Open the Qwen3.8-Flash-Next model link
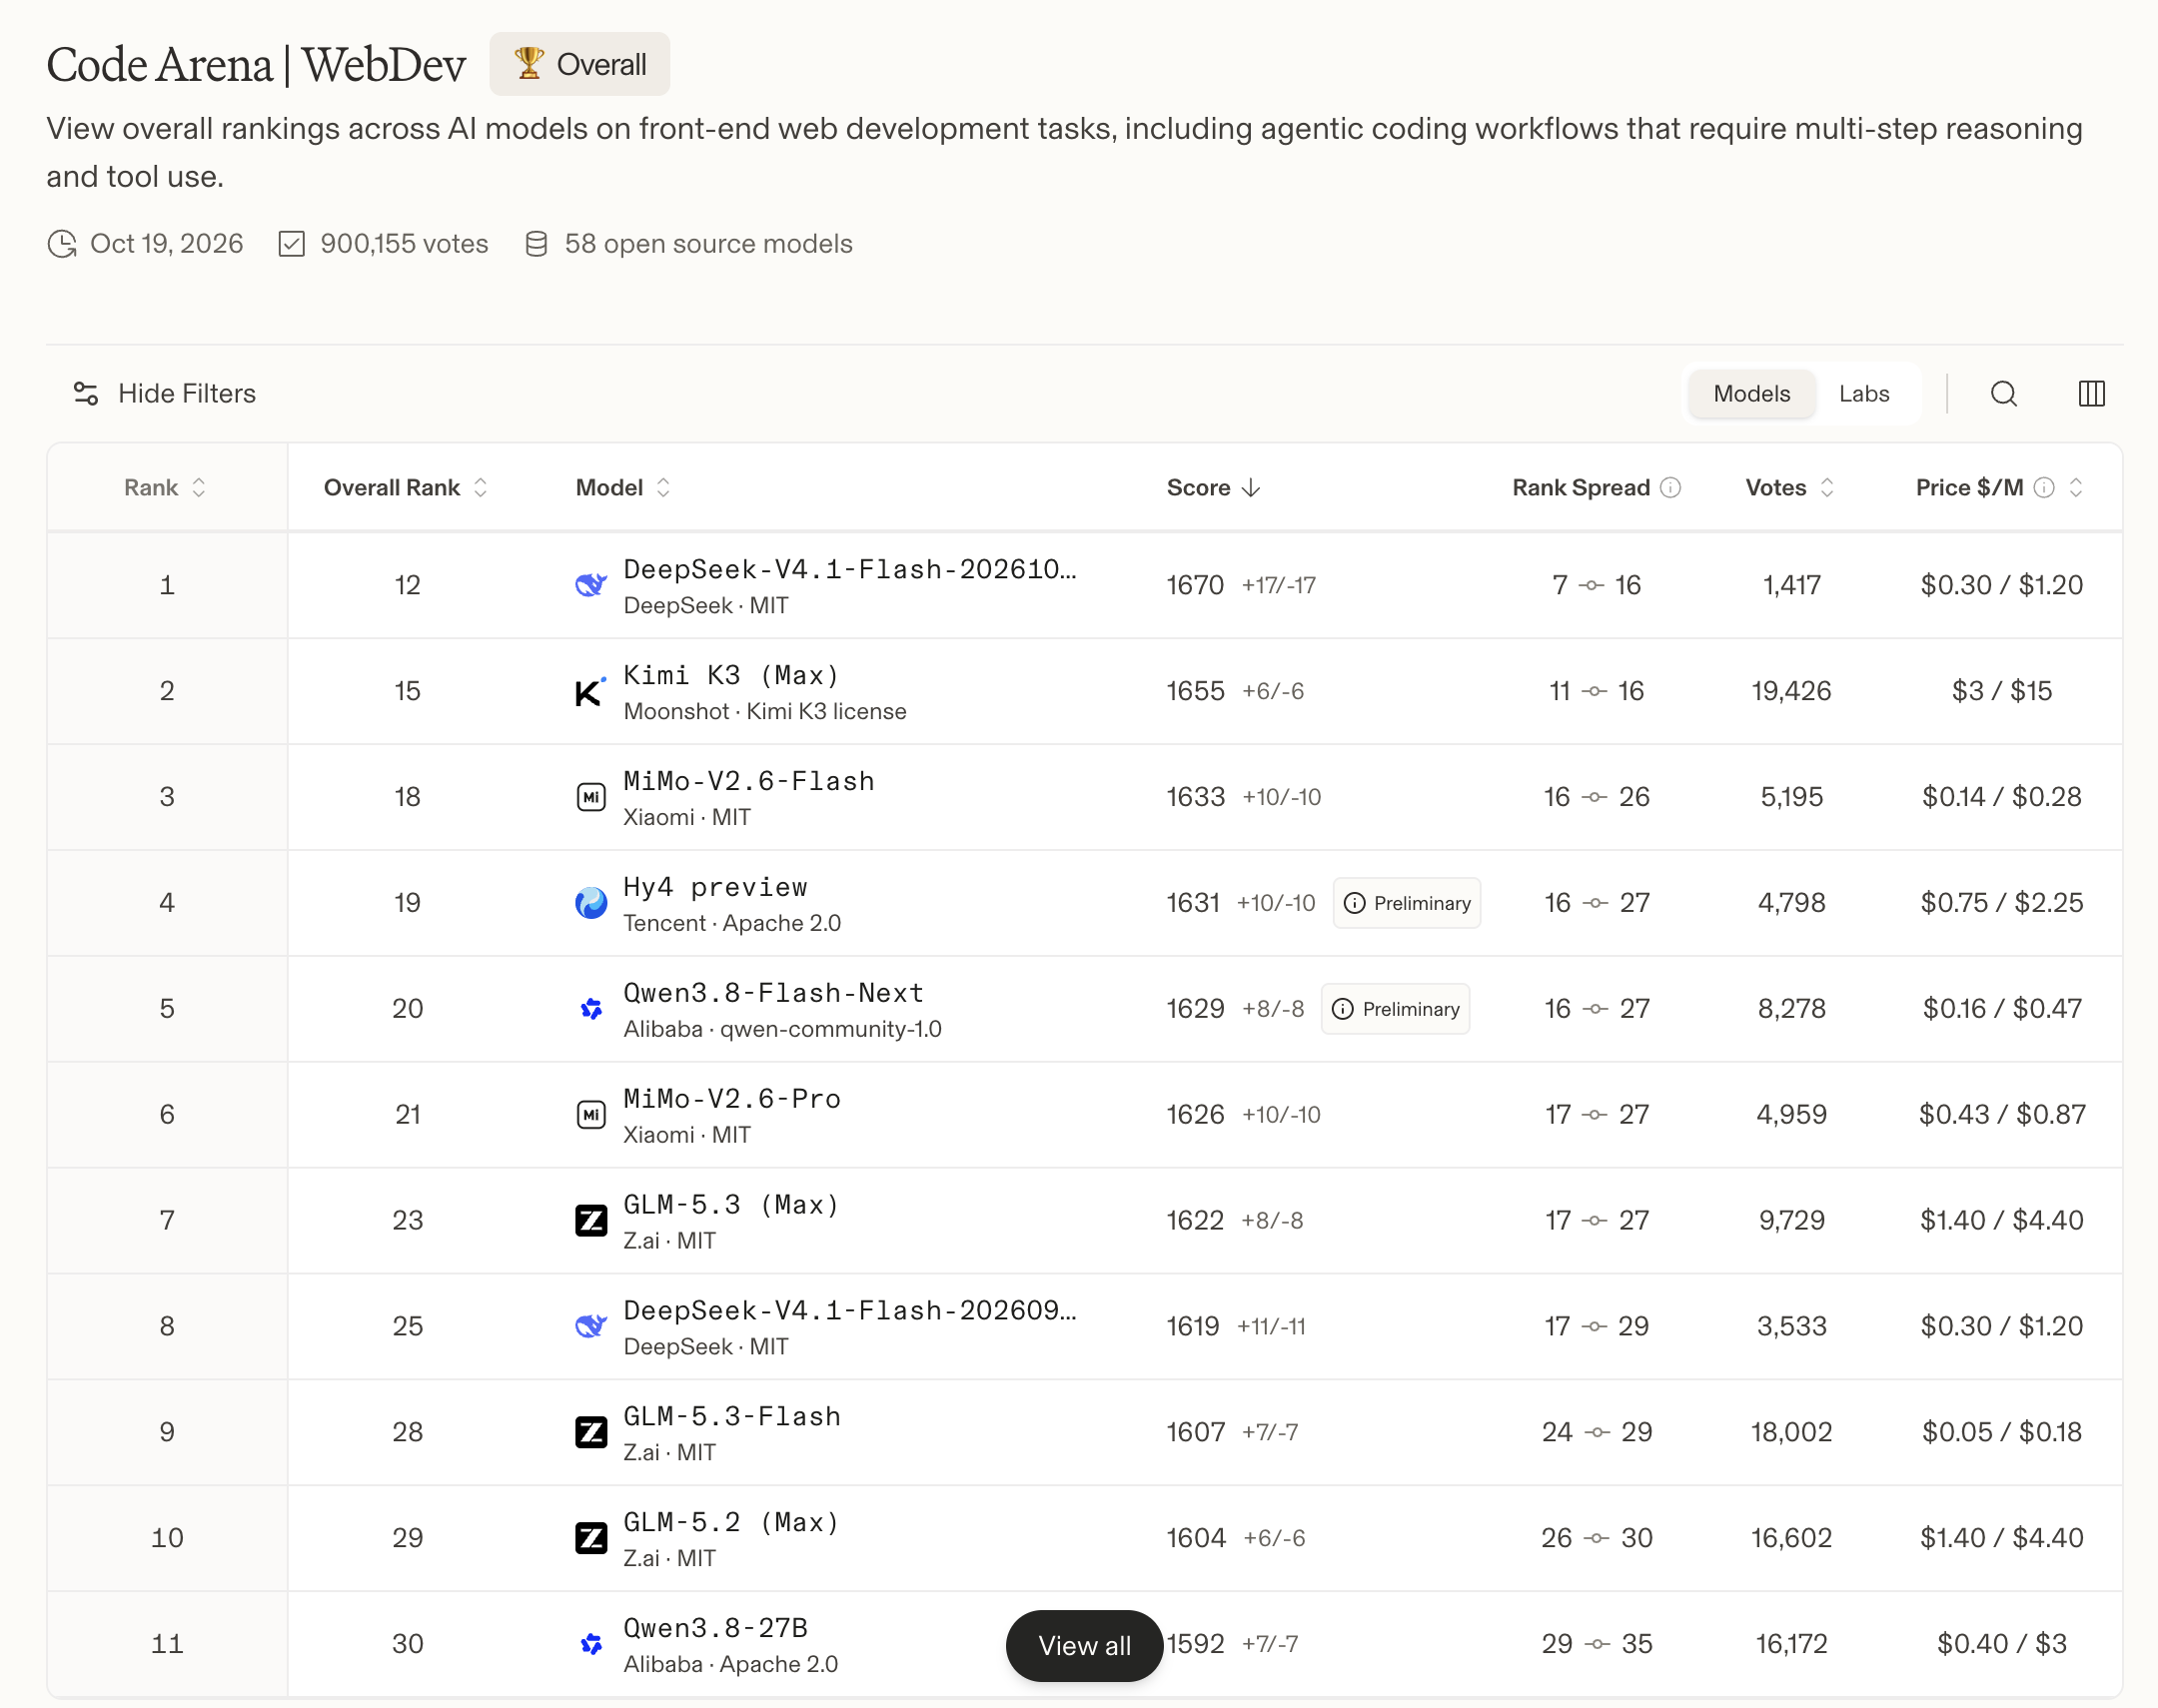The width and height of the screenshot is (2158, 1708). (x=773, y=993)
